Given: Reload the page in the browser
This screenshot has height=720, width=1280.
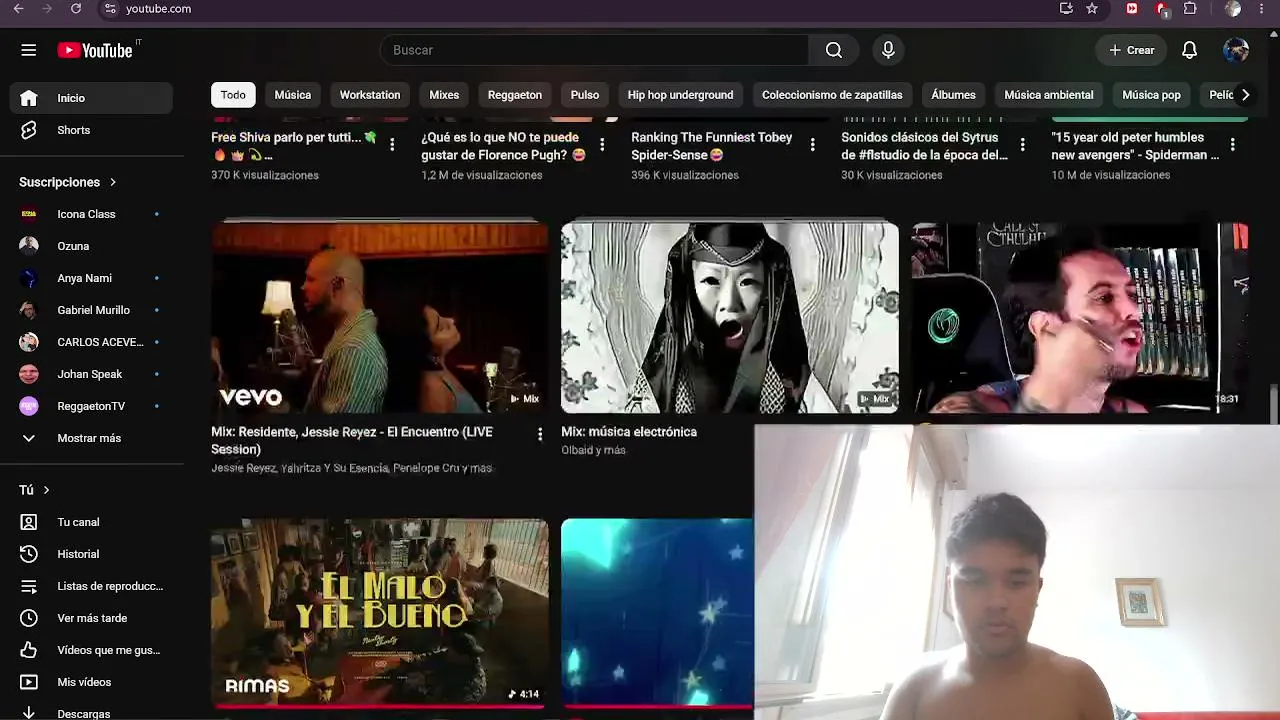Looking at the screenshot, I should (x=76, y=9).
